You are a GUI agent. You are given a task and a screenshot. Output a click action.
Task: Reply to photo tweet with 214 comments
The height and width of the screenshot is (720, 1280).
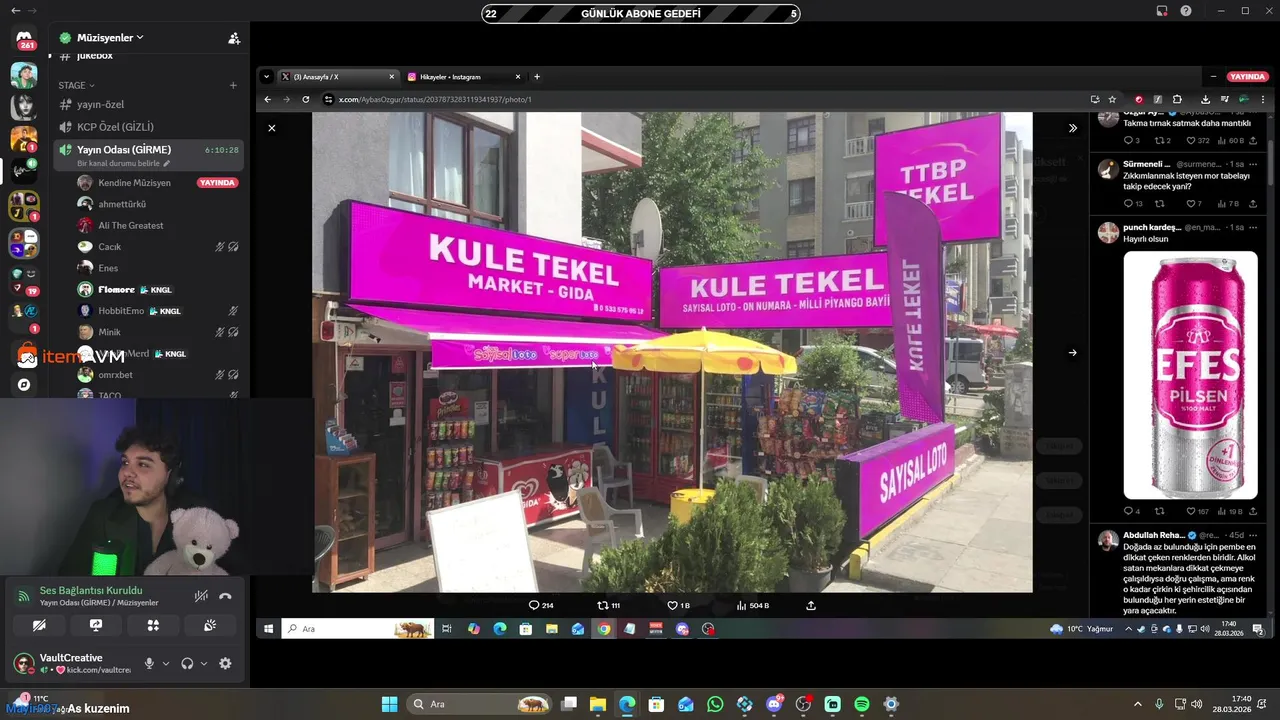(541, 605)
